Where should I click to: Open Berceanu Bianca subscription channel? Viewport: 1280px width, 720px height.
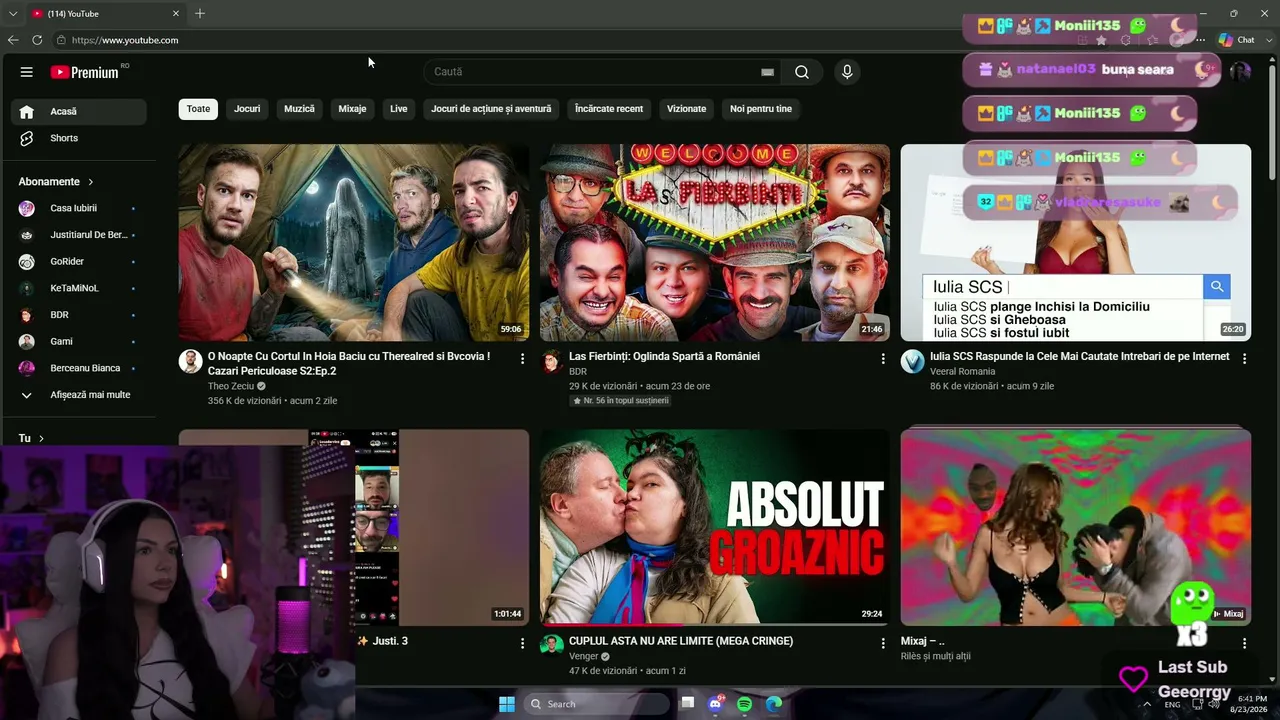[x=78, y=368]
